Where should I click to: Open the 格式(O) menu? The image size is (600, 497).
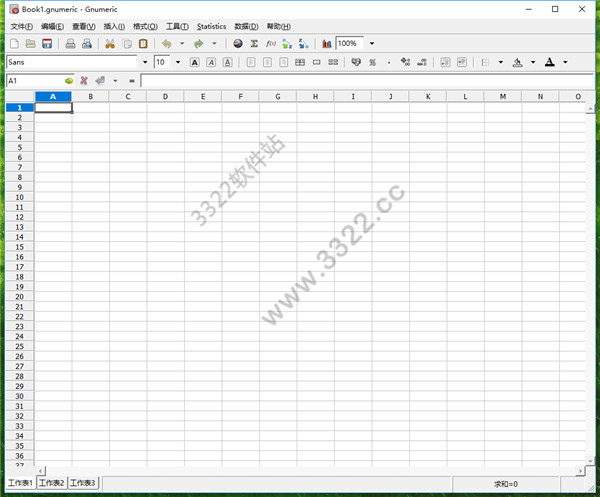(x=145, y=26)
